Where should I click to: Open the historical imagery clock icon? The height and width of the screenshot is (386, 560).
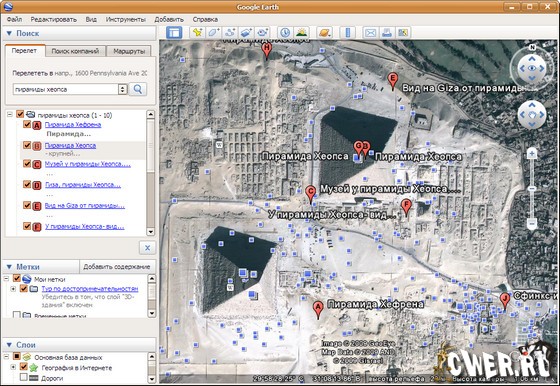click(x=285, y=33)
